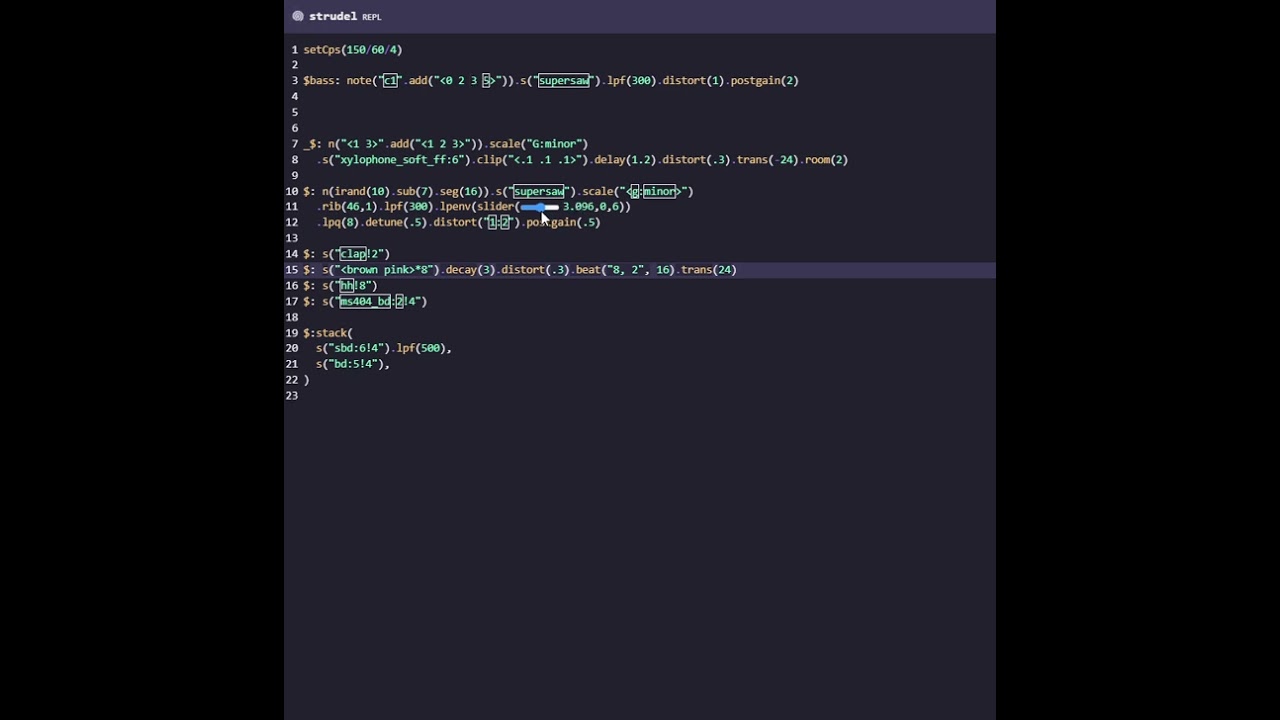Click ".scale("G:minor")" on line 7
Image resolution: width=1280 pixels, height=720 pixels.
[x=536, y=144]
